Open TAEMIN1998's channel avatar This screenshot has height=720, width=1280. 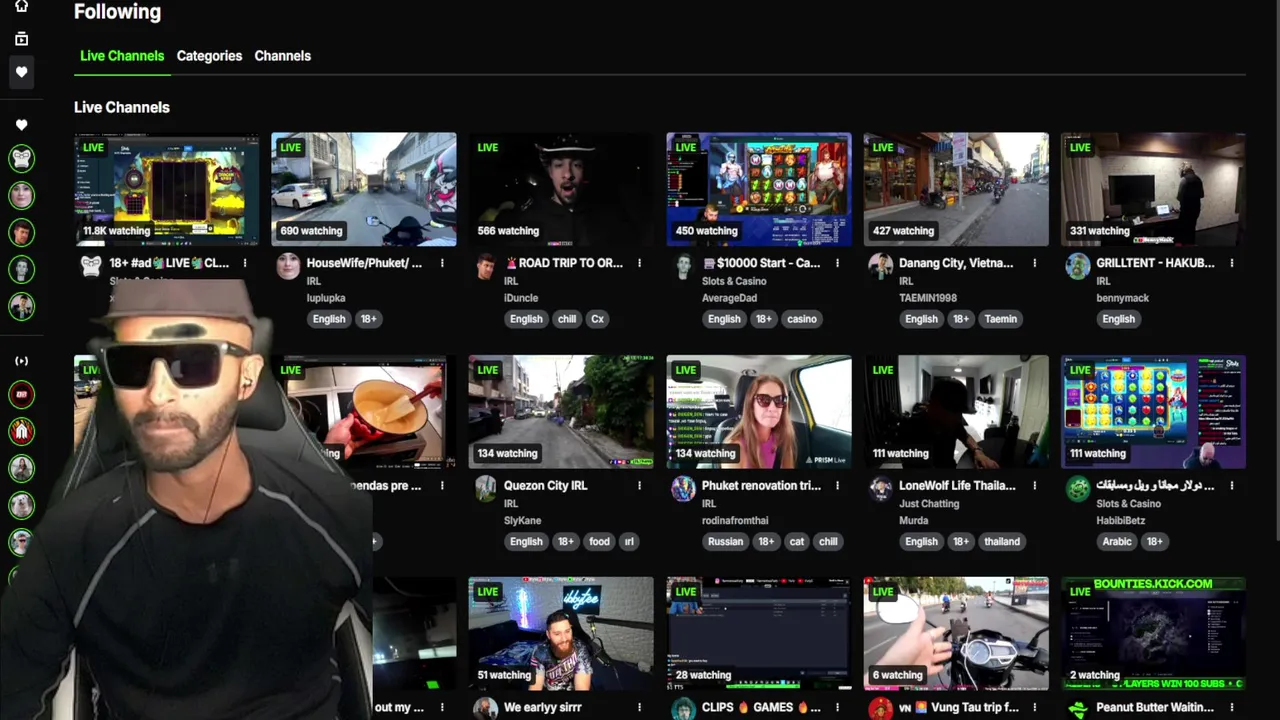pyautogui.click(x=880, y=266)
